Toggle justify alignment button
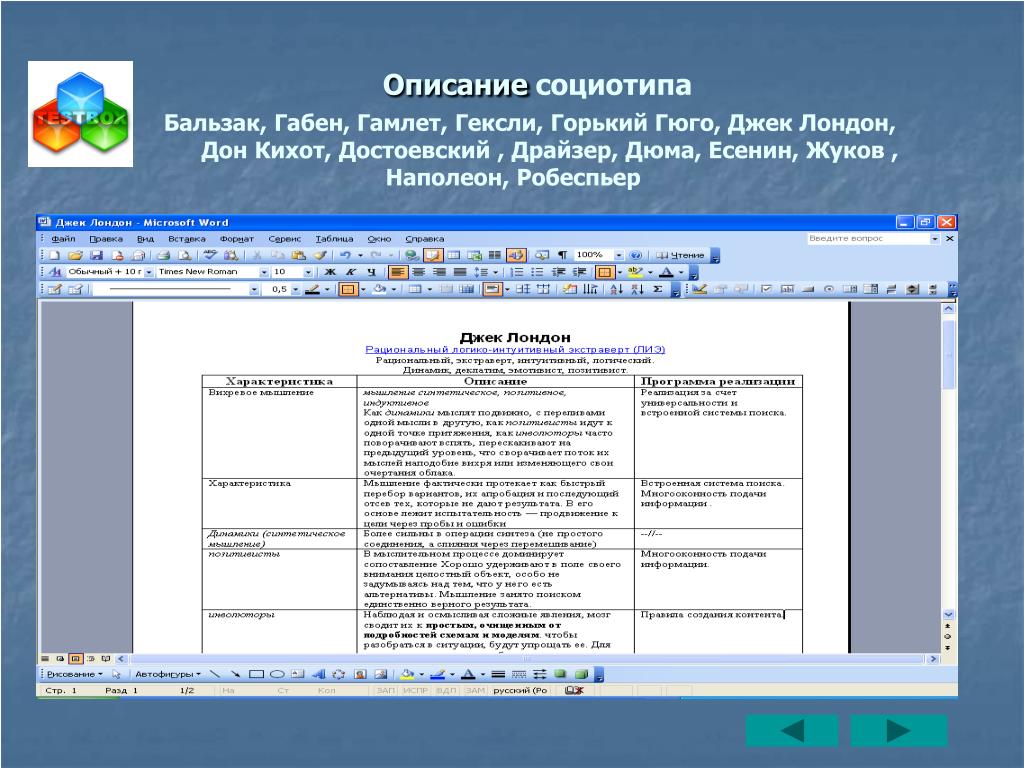The width and height of the screenshot is (1024, 768). [x=460, y=272]
